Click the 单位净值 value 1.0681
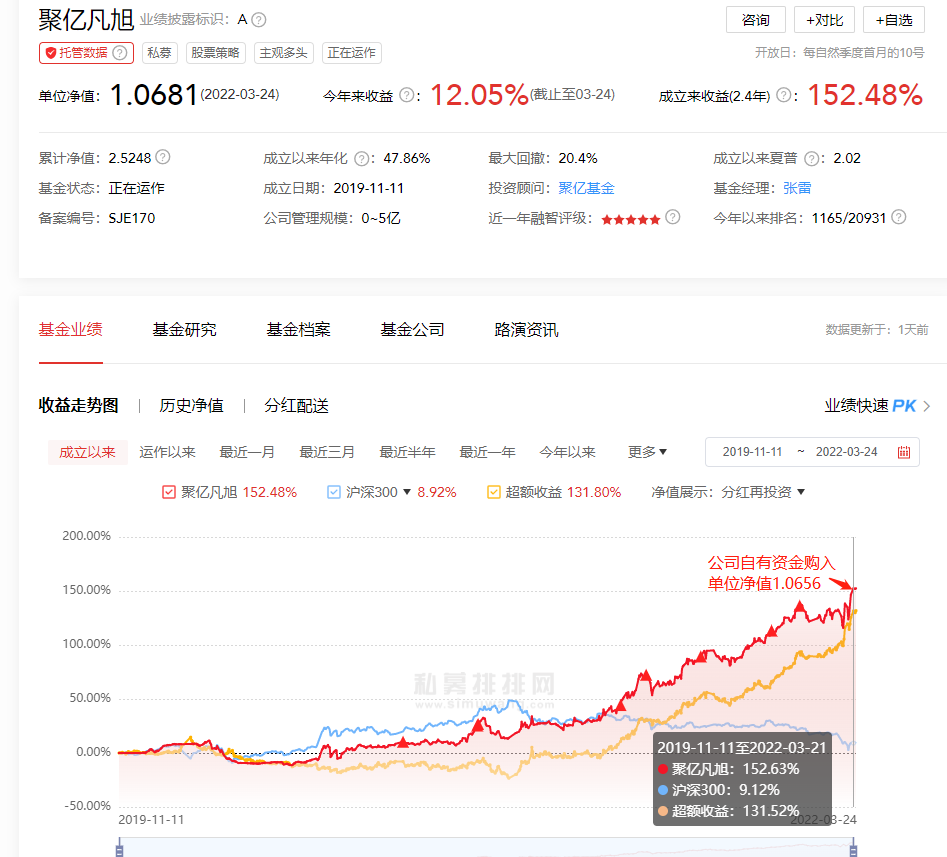This screenshot has width=947, height=857. [153, 95]
